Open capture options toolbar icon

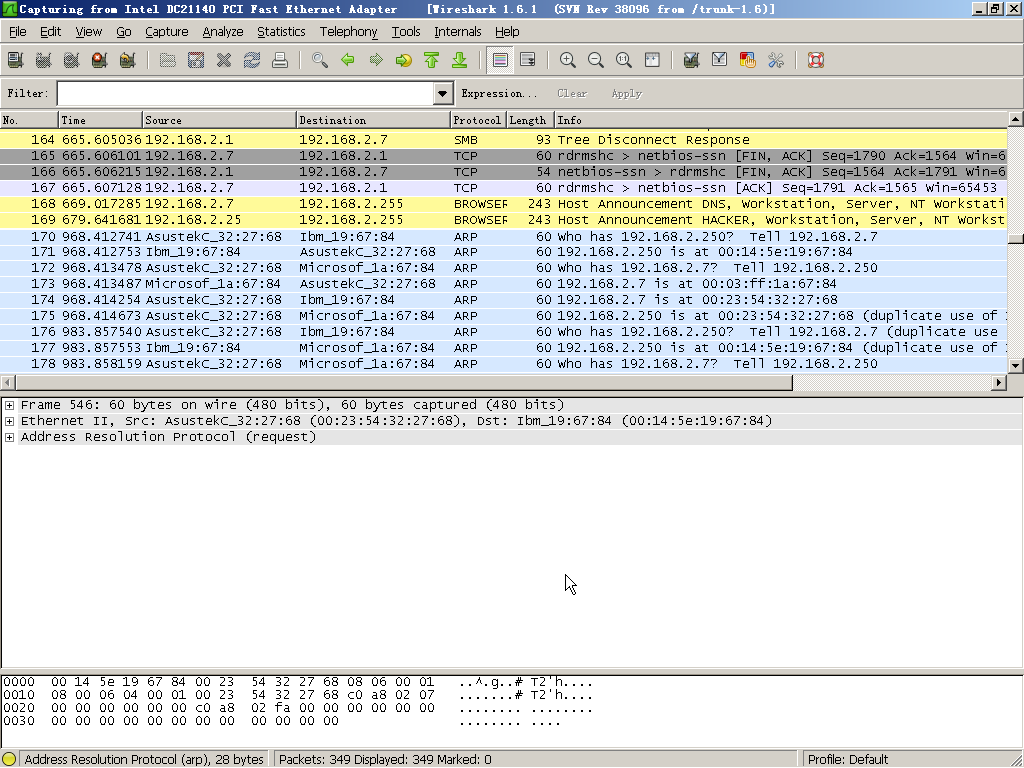click(x=43, y=60)
